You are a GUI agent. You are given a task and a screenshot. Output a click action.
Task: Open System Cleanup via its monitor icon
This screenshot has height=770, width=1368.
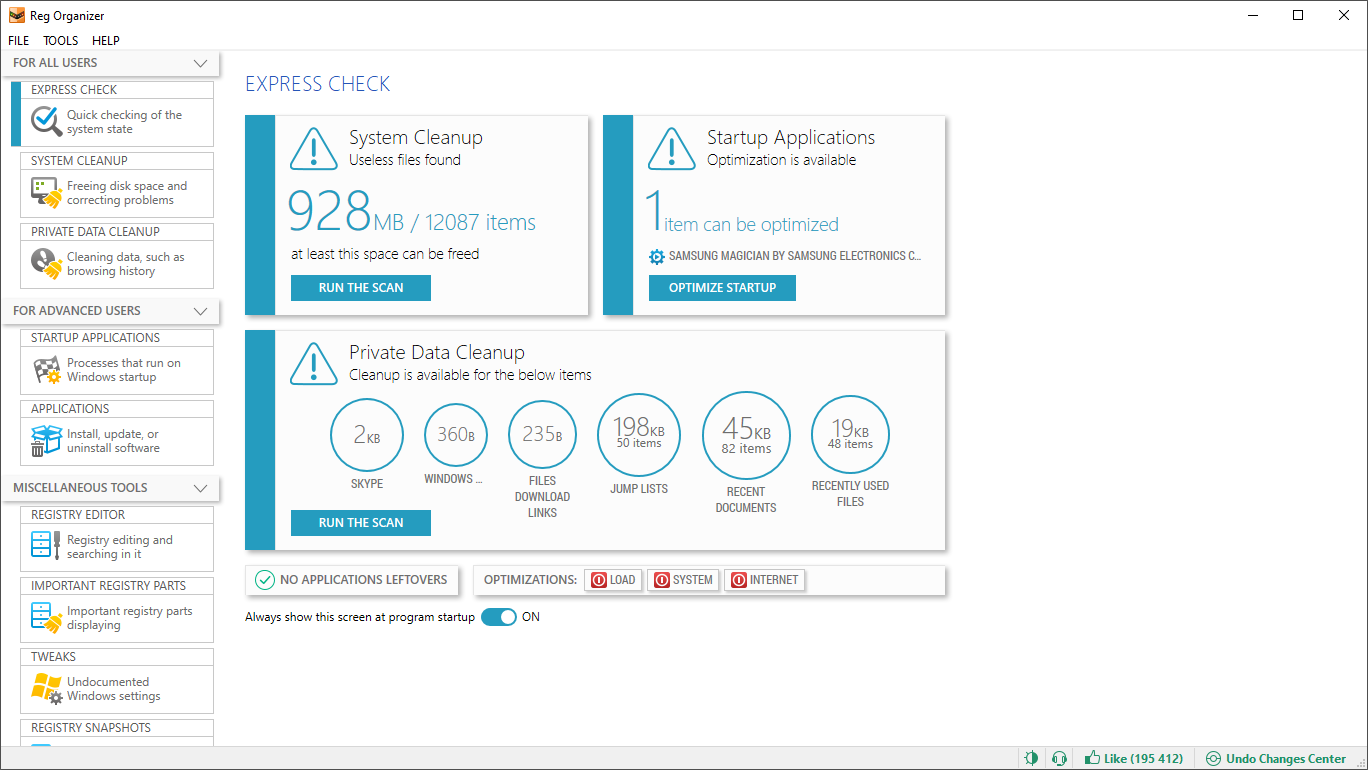click(x=44, y=192)
